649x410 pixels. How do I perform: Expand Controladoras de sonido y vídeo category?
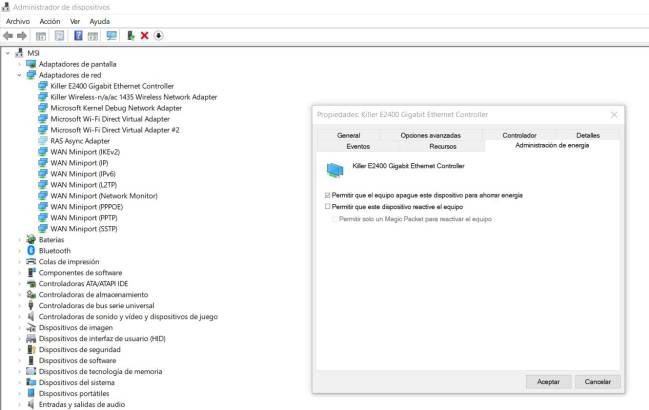coord(19,316)
